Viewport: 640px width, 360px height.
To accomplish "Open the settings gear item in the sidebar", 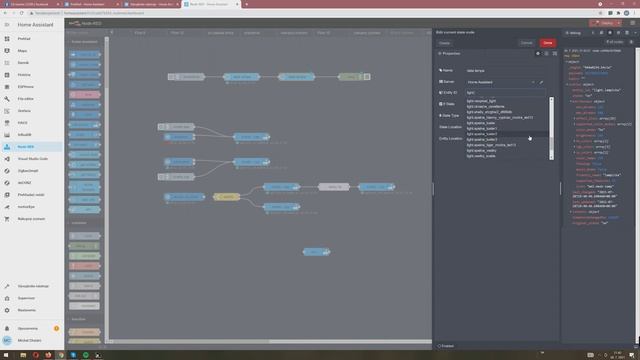I will (x=31, y=310).
